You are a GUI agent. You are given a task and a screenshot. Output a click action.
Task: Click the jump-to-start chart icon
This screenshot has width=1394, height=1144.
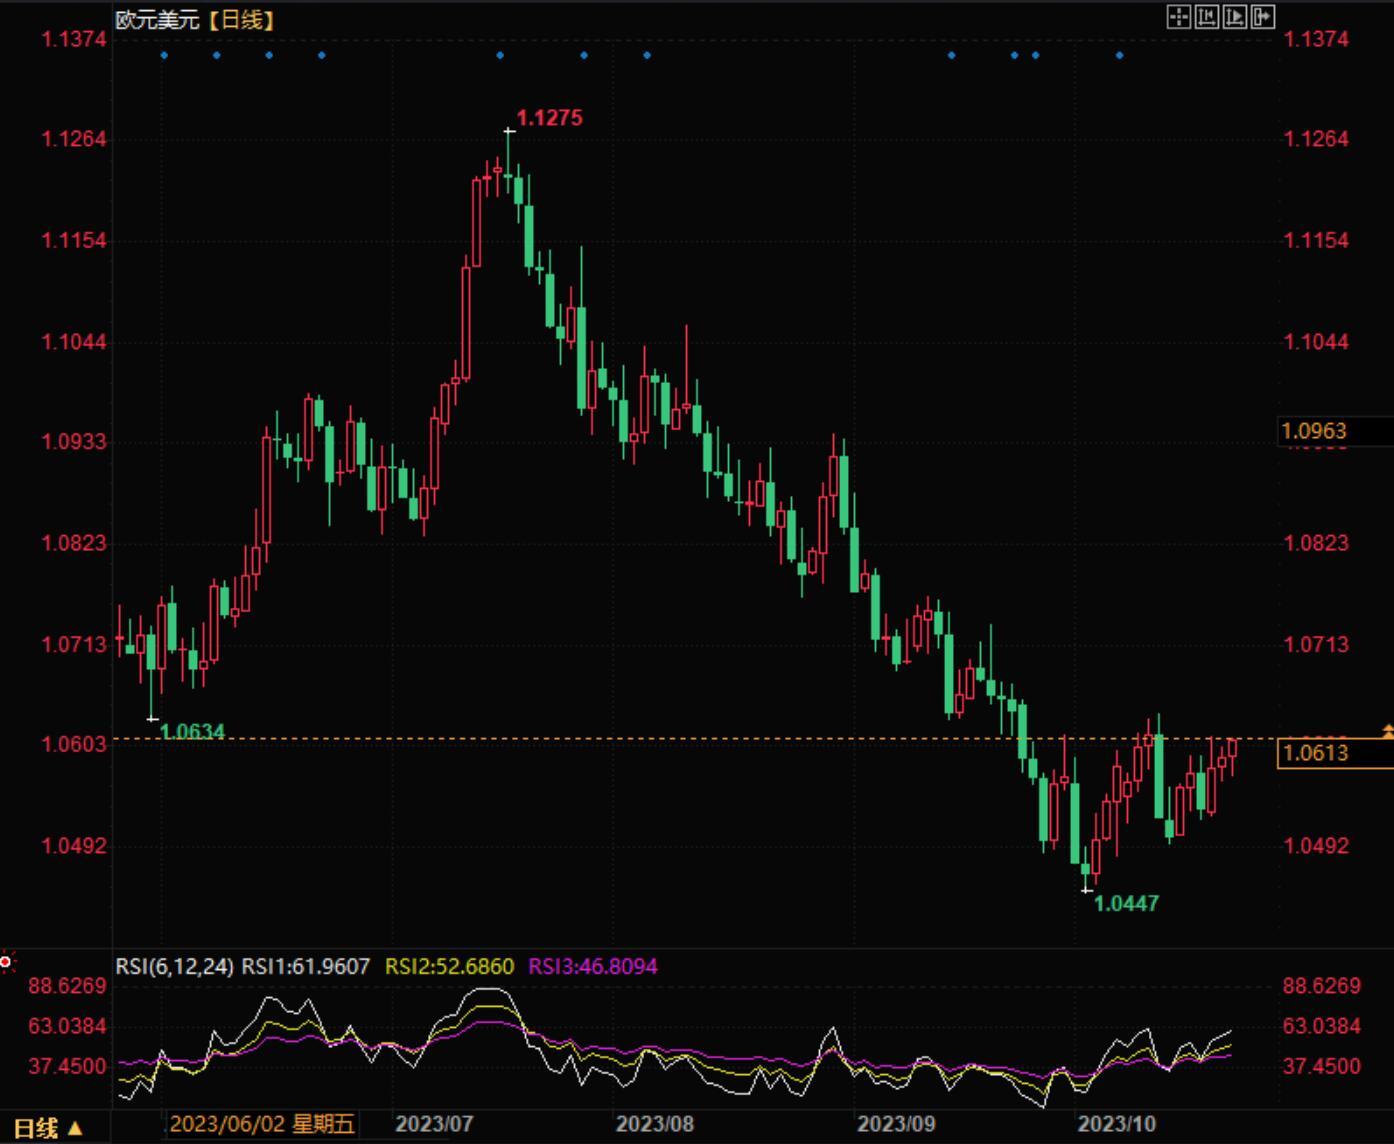tap(1207, 17)
